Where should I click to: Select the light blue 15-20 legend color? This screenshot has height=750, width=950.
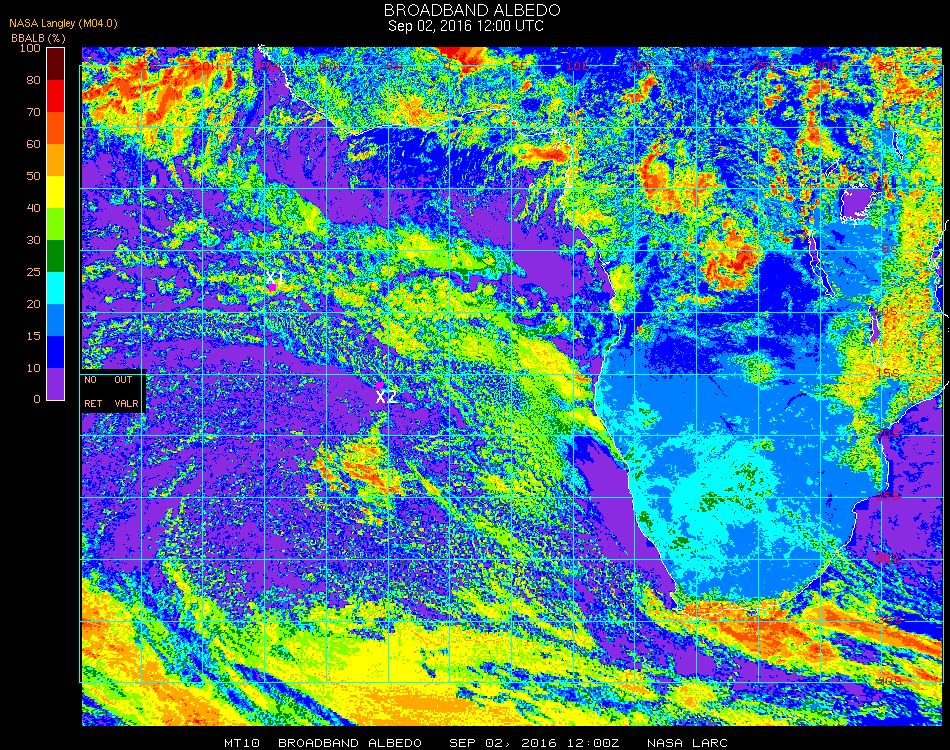56,320
